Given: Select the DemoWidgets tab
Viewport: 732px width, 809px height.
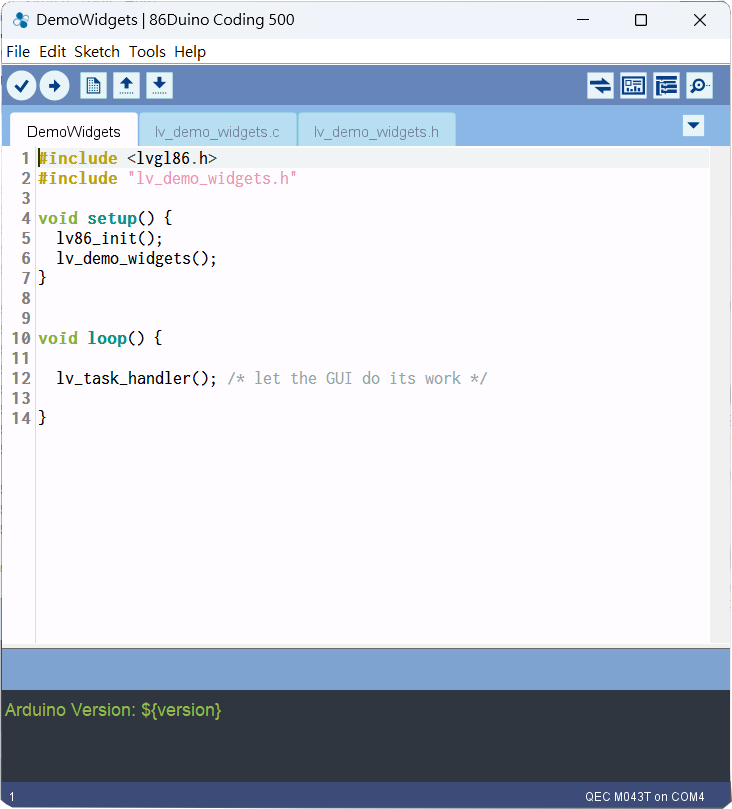Looking at the screenshot, I should click(x=74, y=132).
